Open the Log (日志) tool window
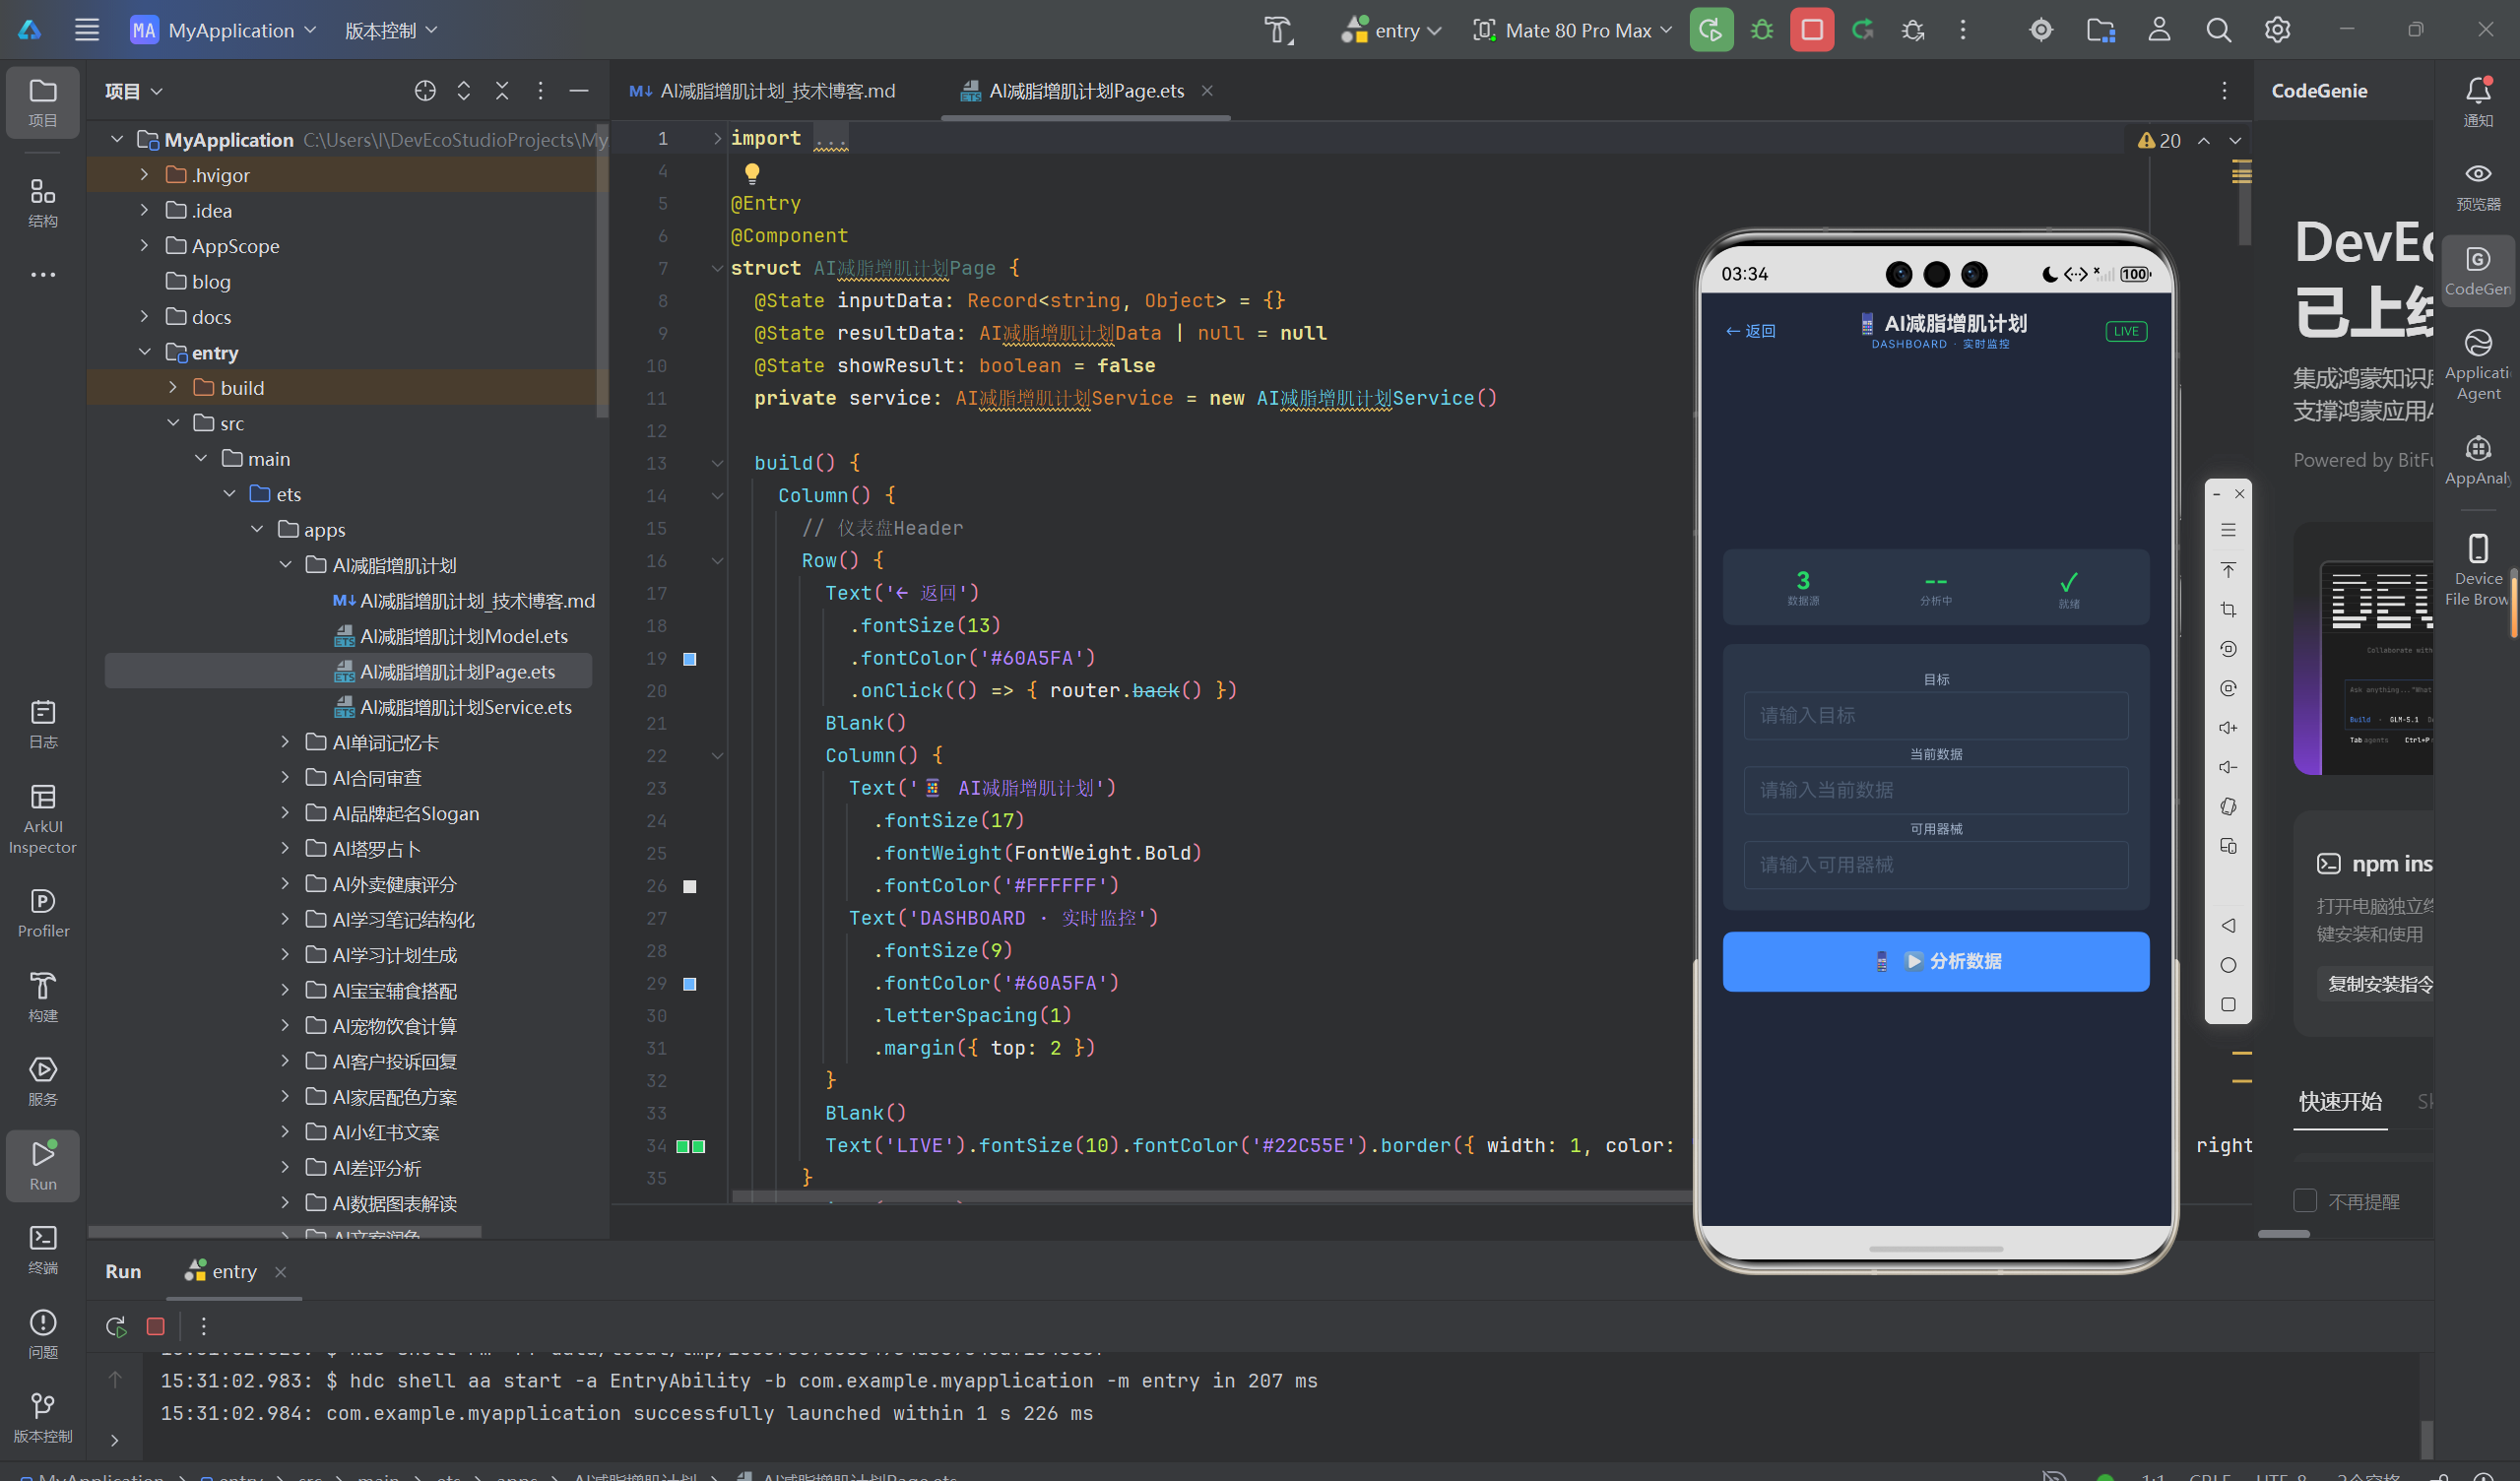The height and width of the screenshot is (1481, 2520). pyautogui.click(x=43, y=724)
